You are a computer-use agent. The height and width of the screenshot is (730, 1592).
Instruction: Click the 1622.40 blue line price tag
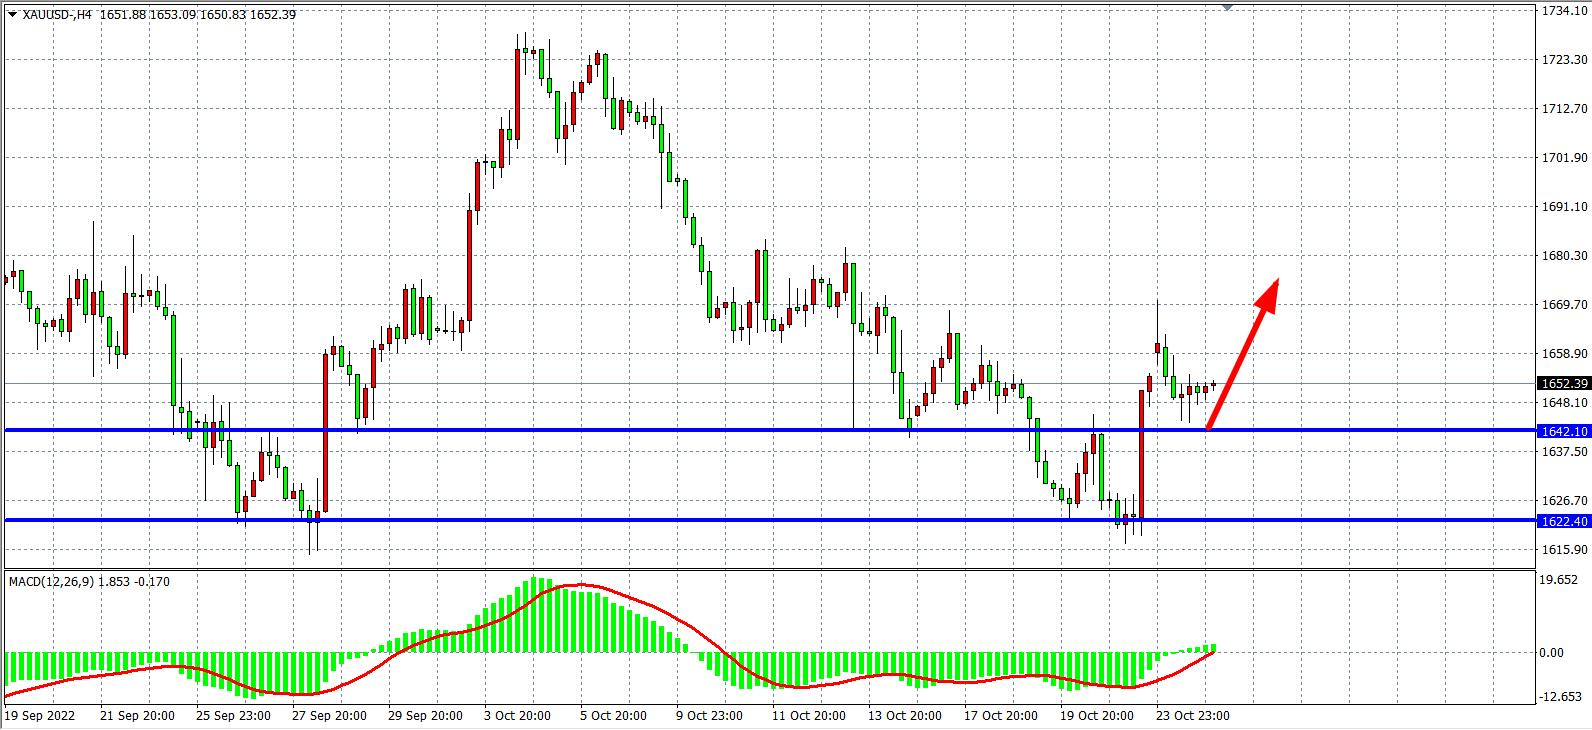[x=1564, y=521]
